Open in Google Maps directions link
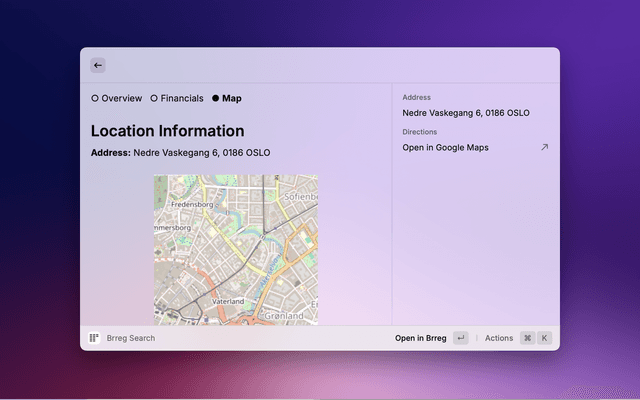Image resolution: width=640 pixels, height=400 pixels. point(445,147)
